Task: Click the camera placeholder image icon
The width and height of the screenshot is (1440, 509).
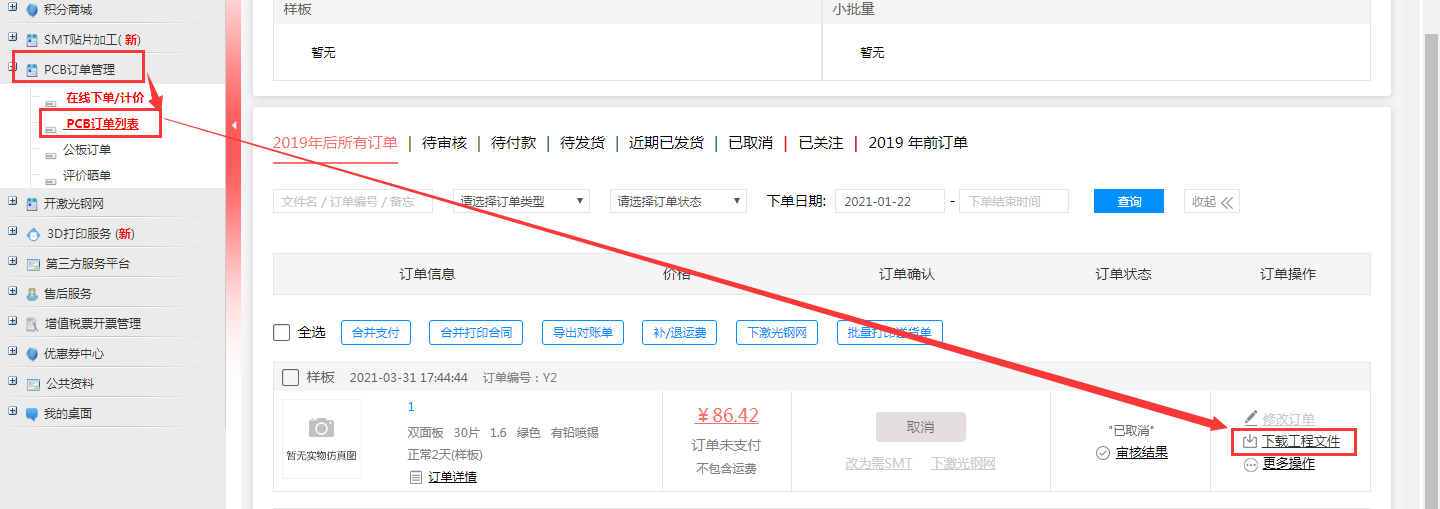Action: pos(321,428)
